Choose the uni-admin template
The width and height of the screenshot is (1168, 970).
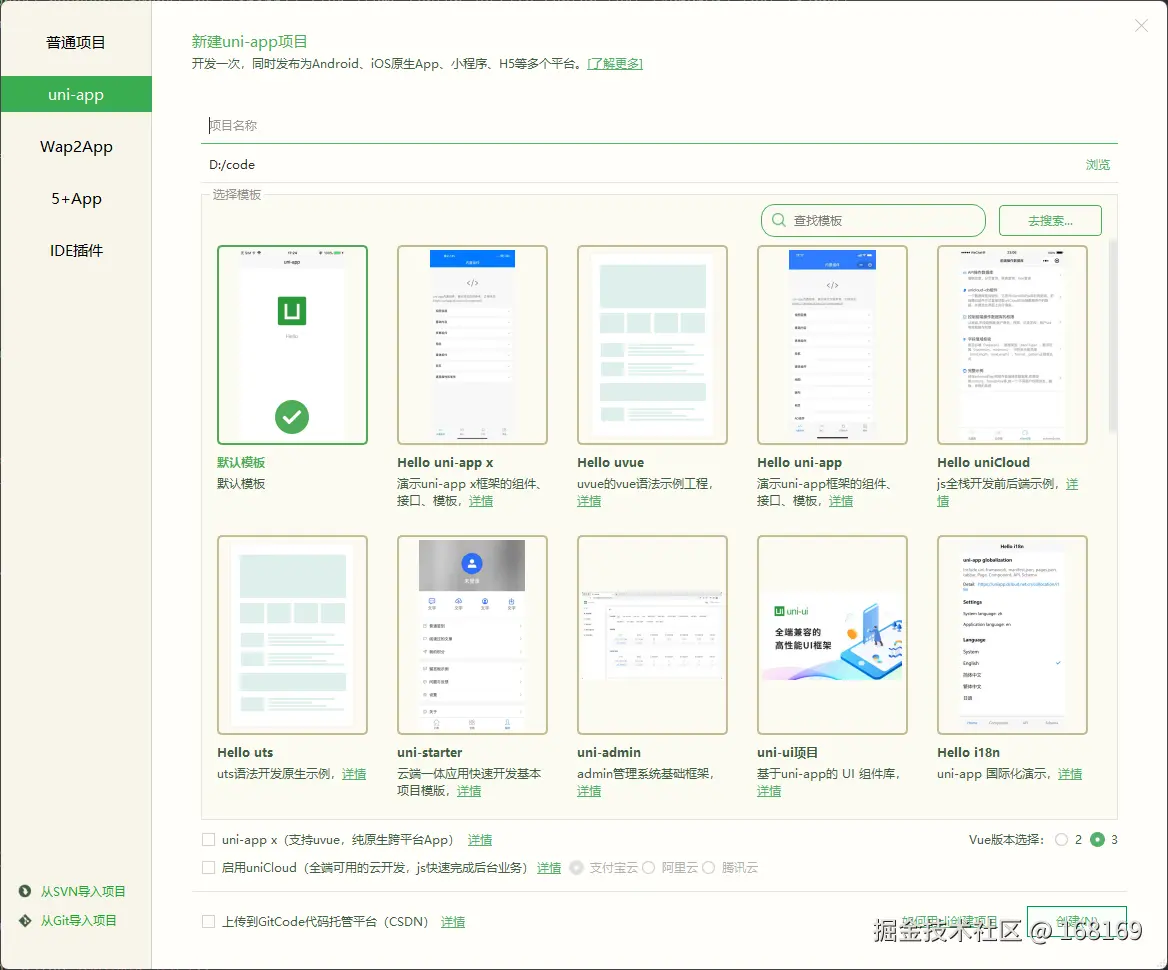653,635
